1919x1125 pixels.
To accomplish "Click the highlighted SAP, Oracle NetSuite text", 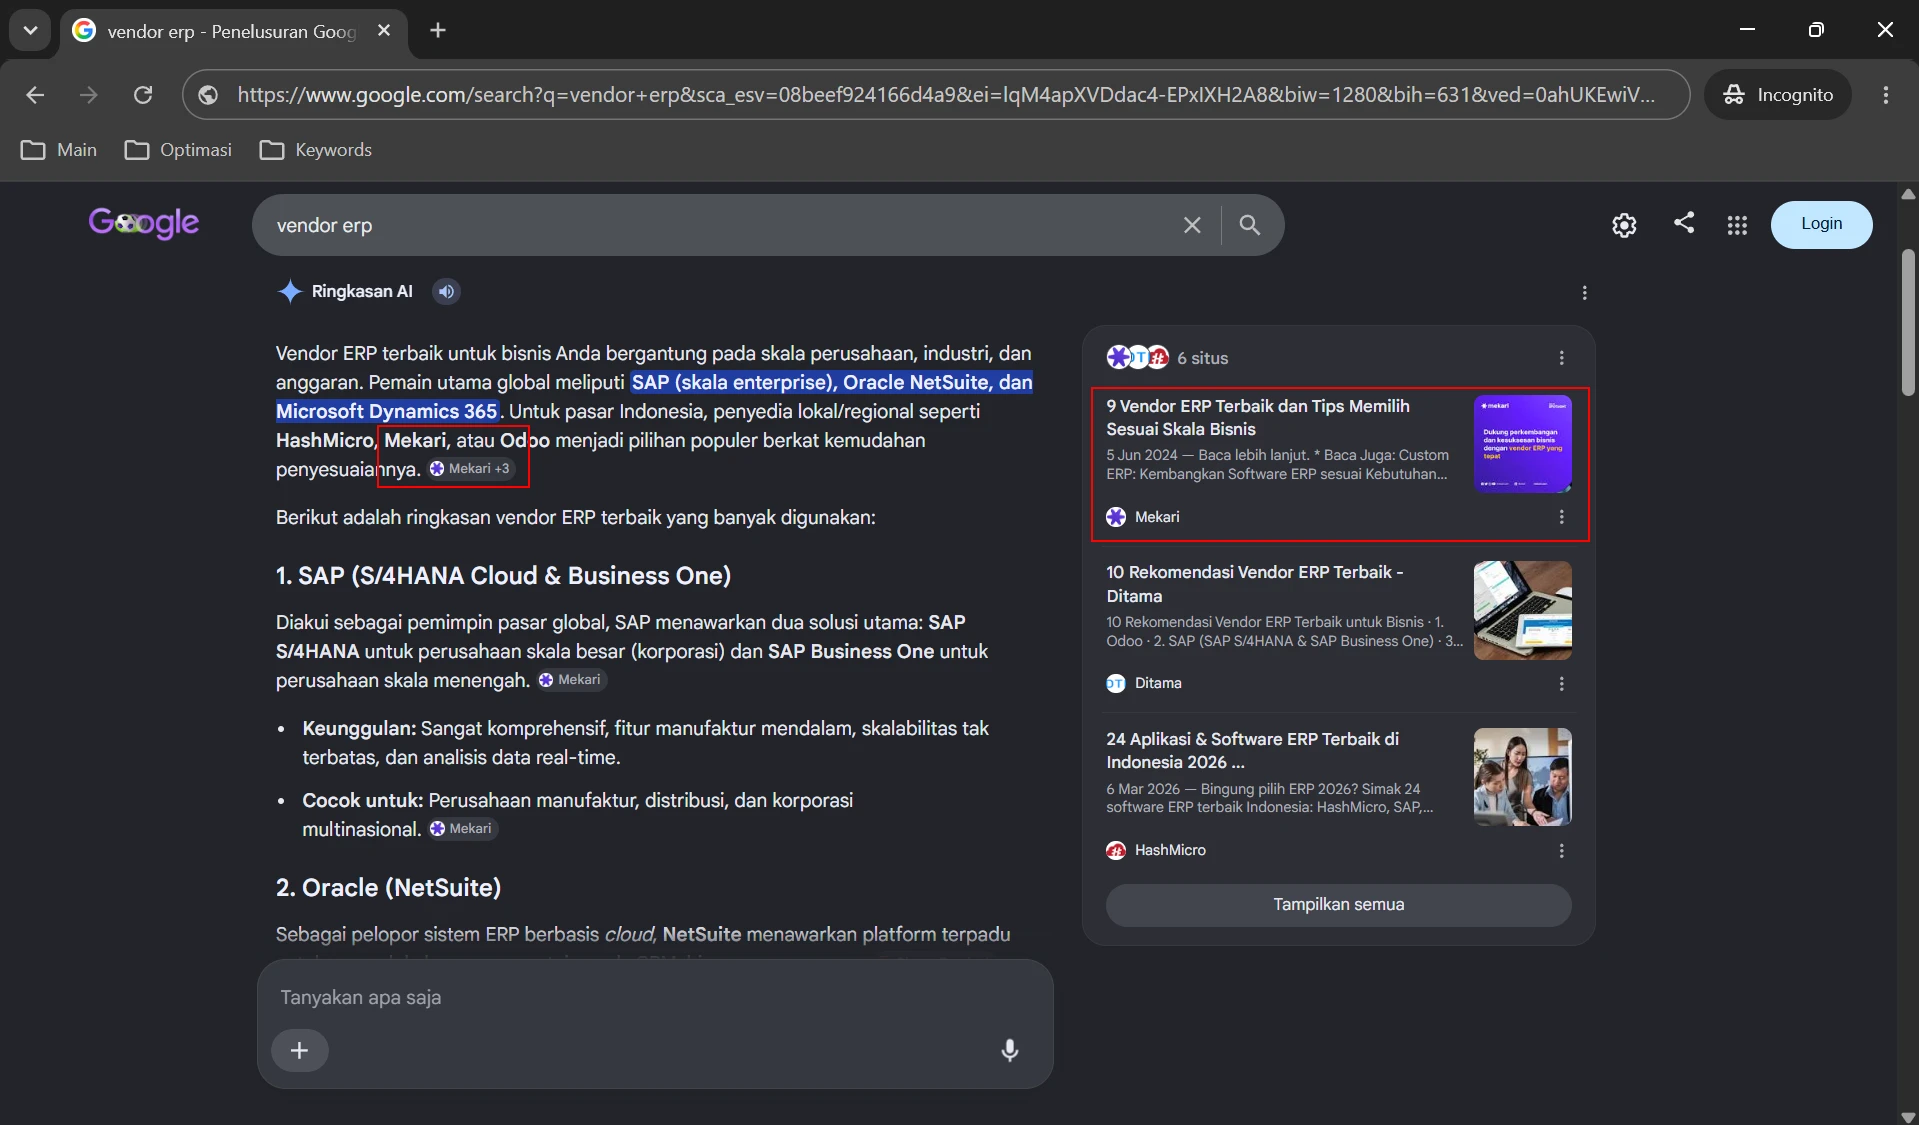I will [832, 383].
